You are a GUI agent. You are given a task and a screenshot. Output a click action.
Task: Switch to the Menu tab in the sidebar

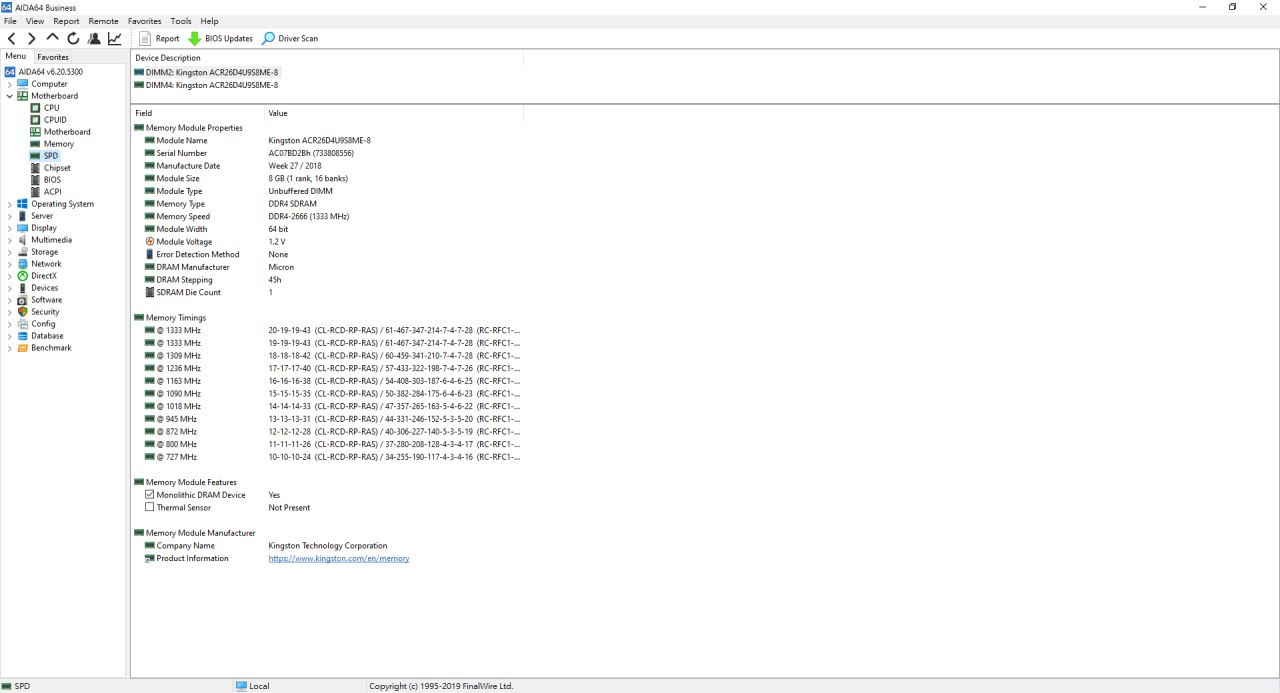[16, 56]
